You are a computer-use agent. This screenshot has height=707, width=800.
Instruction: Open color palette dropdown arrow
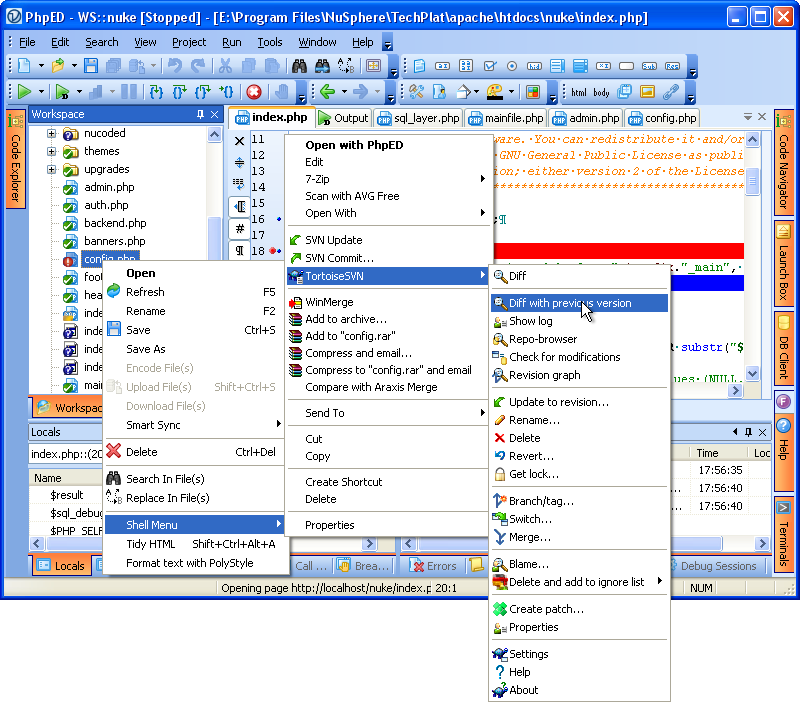tap(511, 92)
